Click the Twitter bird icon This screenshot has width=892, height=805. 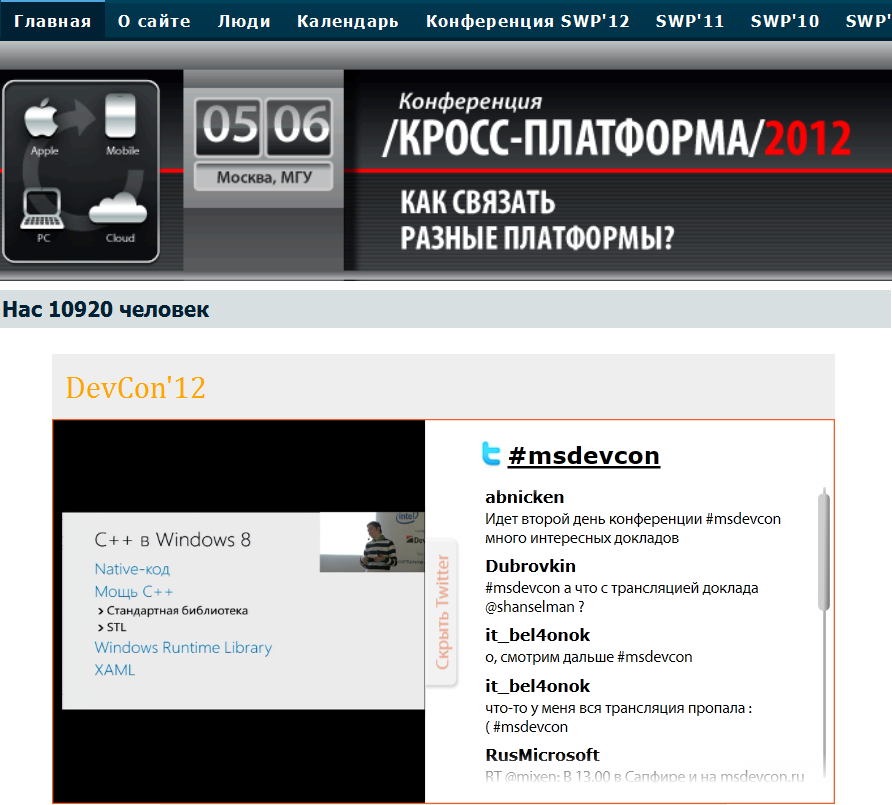click(492, 453)
